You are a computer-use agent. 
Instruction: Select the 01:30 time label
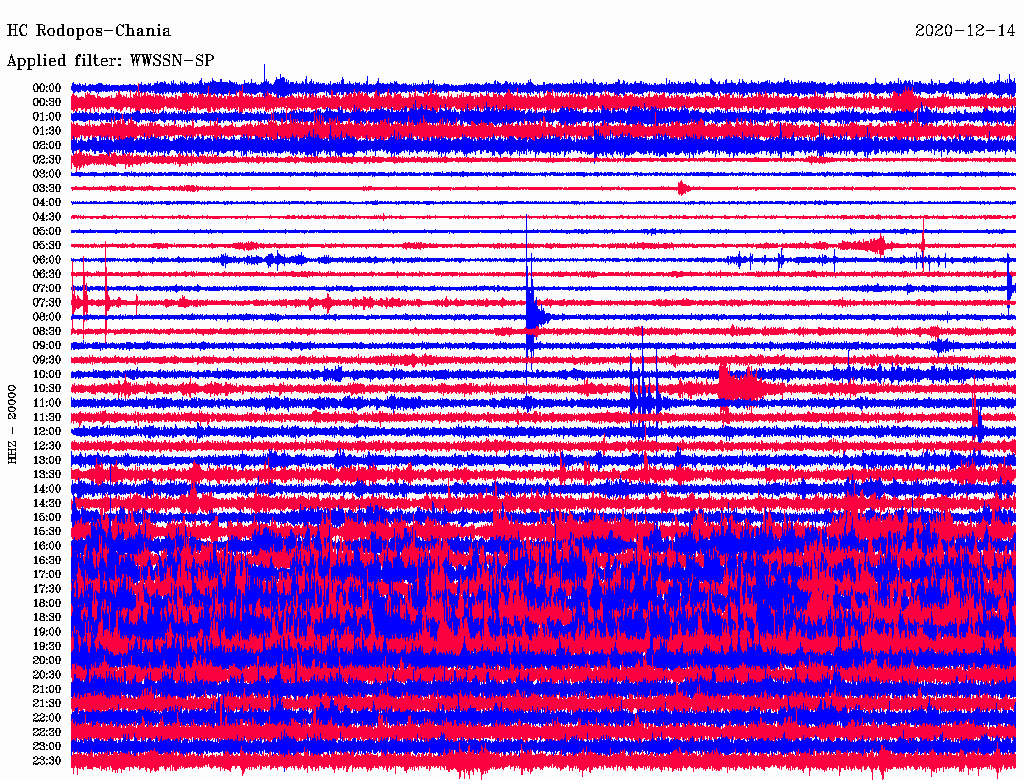(47, 131)
